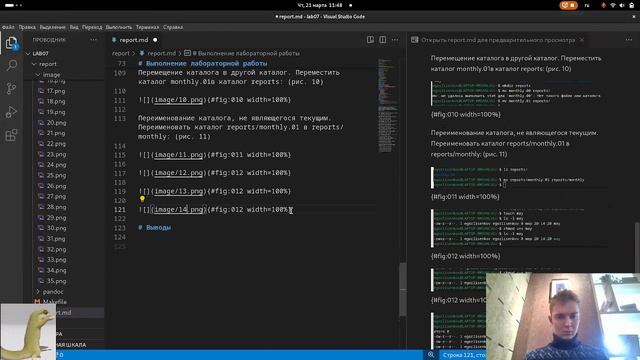Open the Extensions view icon

pos(11,135)
